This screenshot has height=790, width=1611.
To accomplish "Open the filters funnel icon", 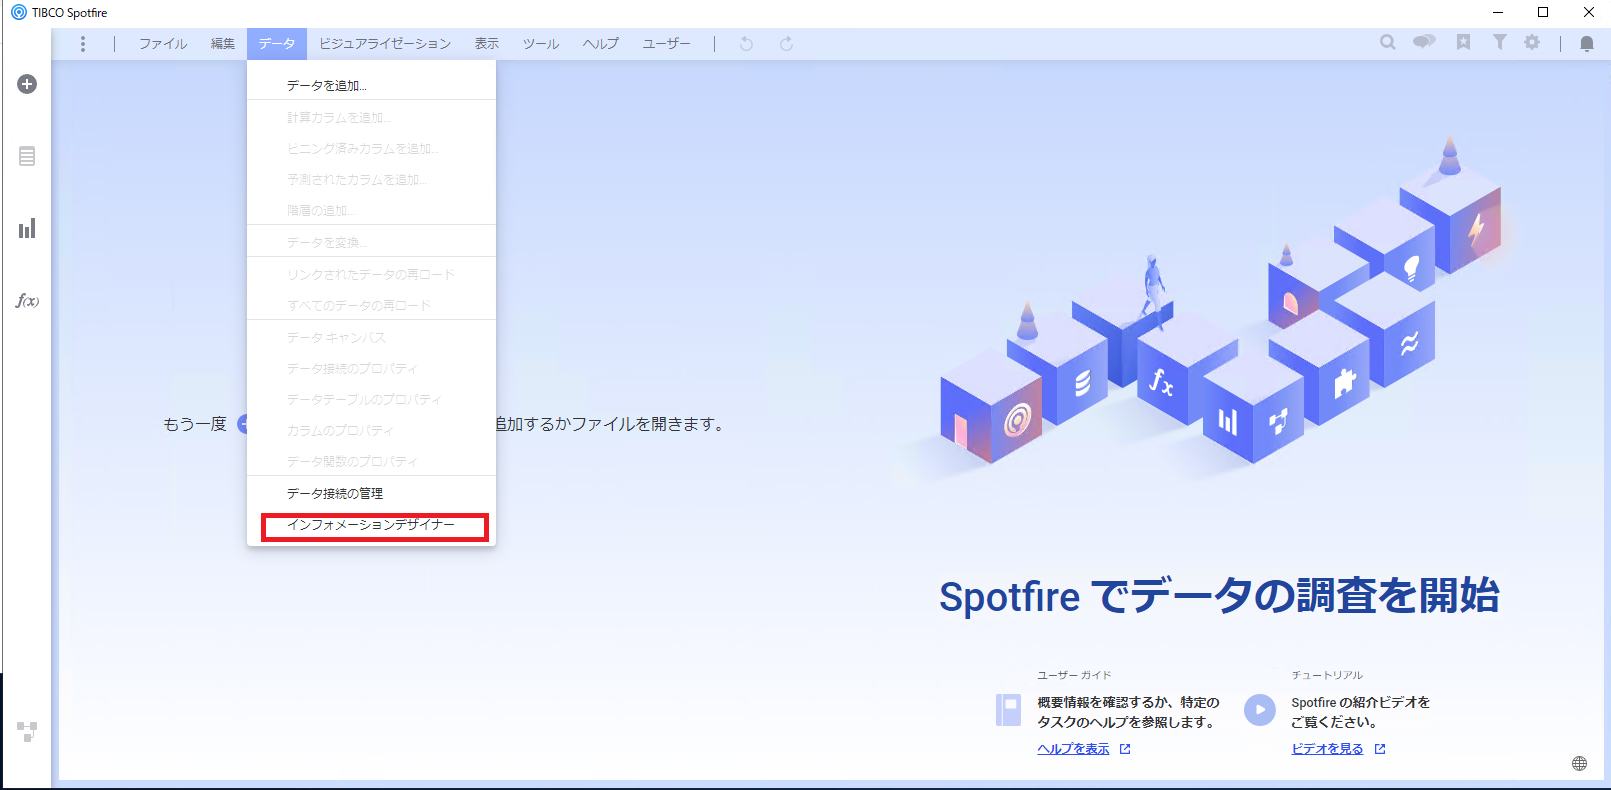I will click(x=1499, y=42).
